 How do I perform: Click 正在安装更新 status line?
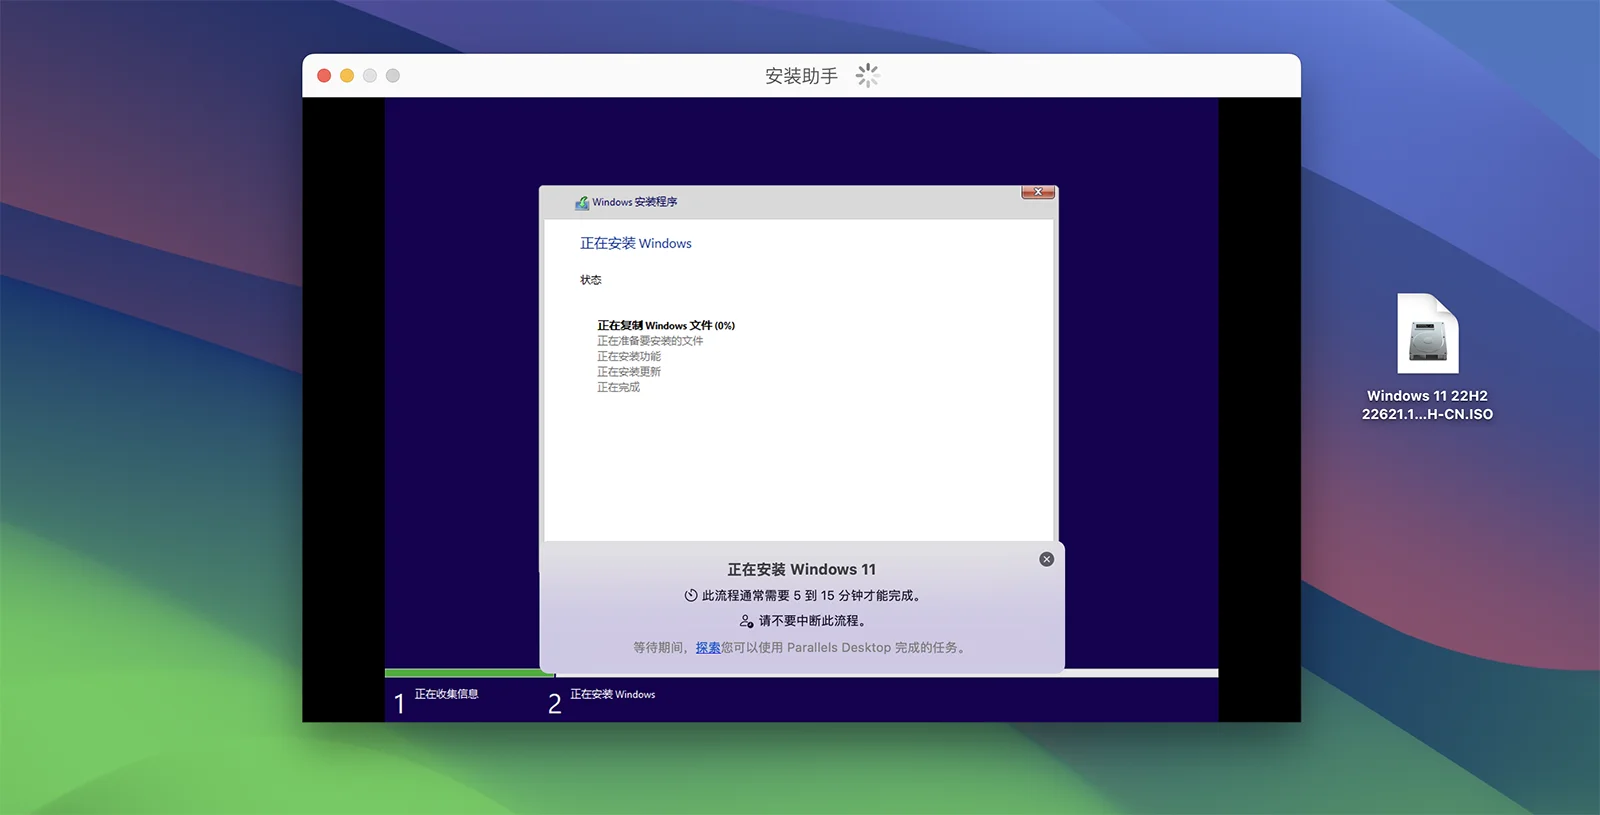[629, 372]
